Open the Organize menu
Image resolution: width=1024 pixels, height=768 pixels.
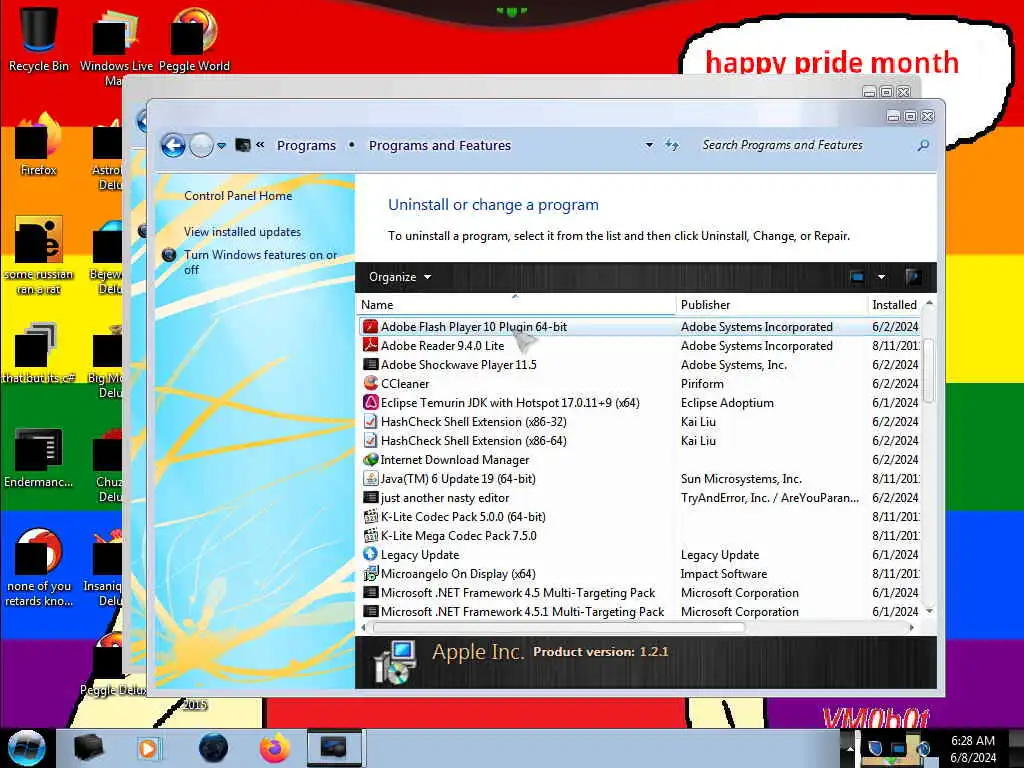pyautogui.click(x=400, y=277)
